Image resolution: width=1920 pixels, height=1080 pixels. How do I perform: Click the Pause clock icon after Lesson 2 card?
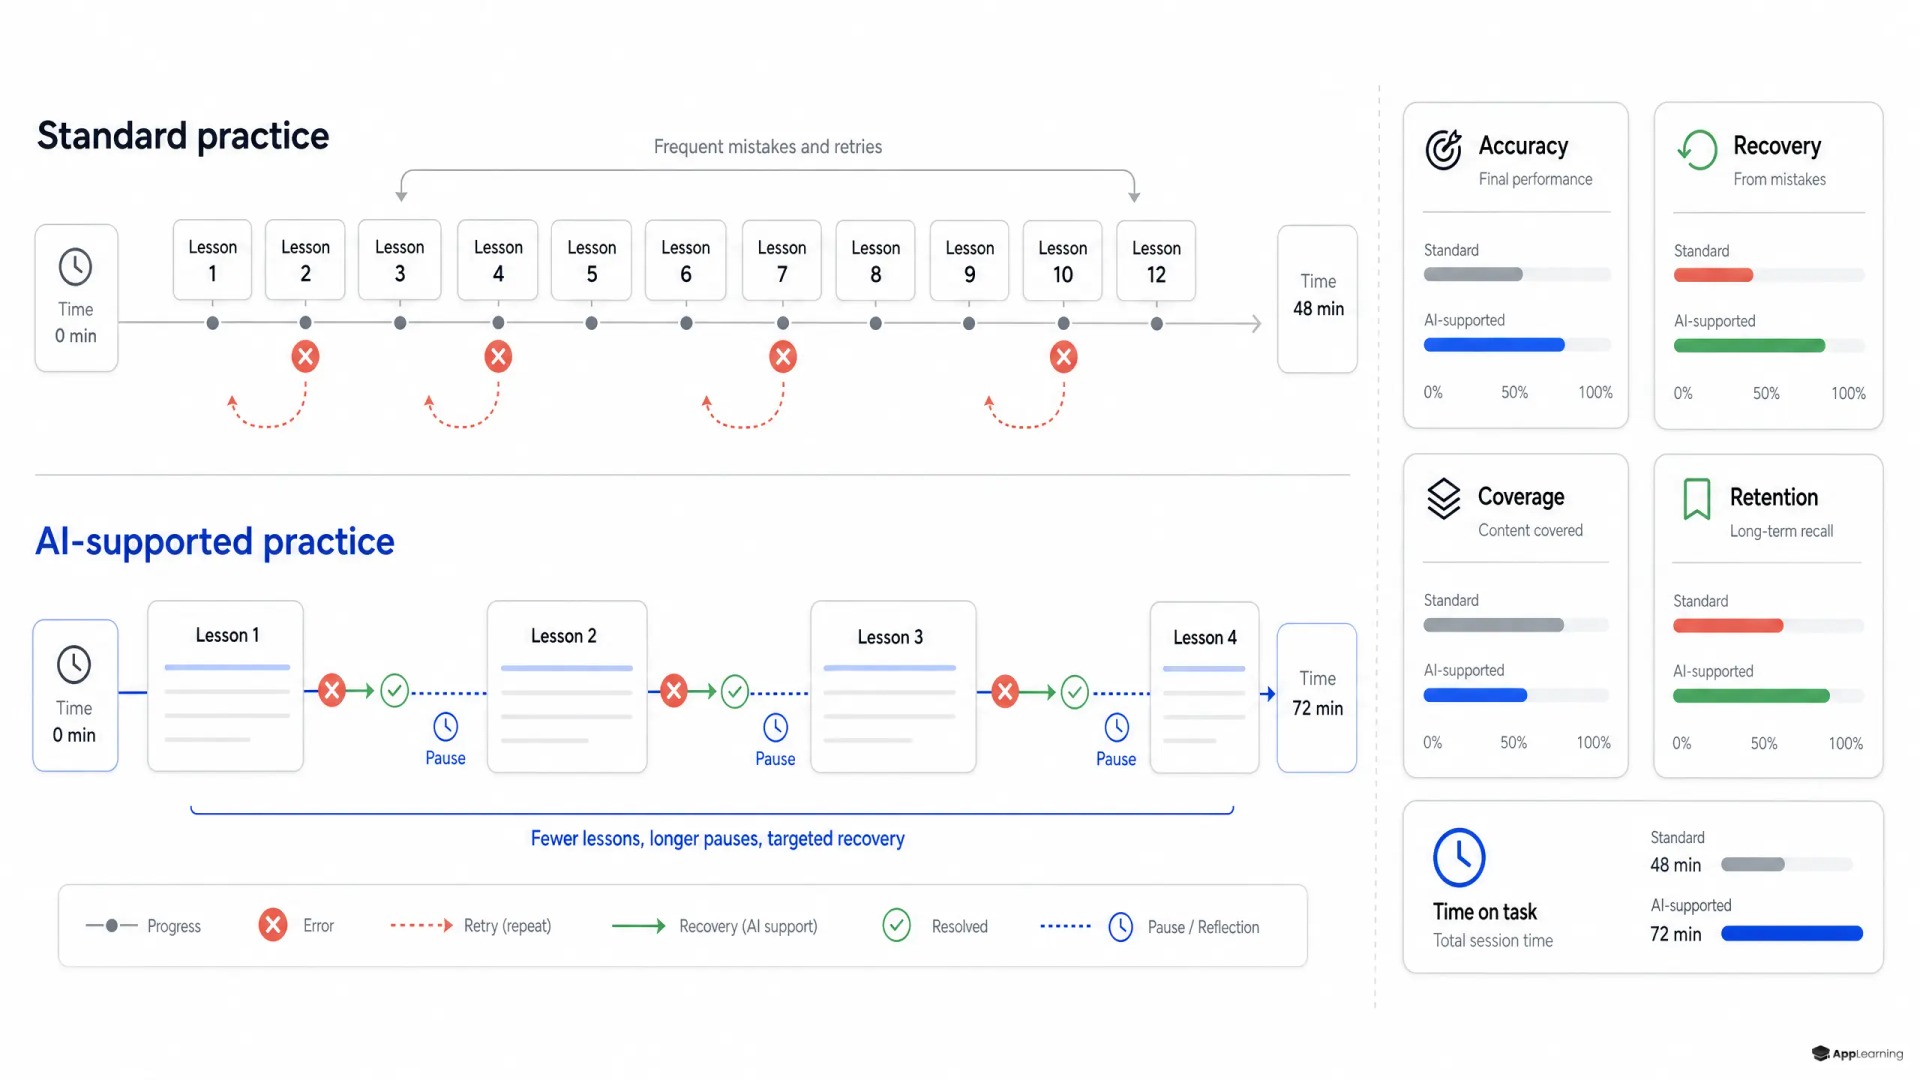[x=776, y=727]
